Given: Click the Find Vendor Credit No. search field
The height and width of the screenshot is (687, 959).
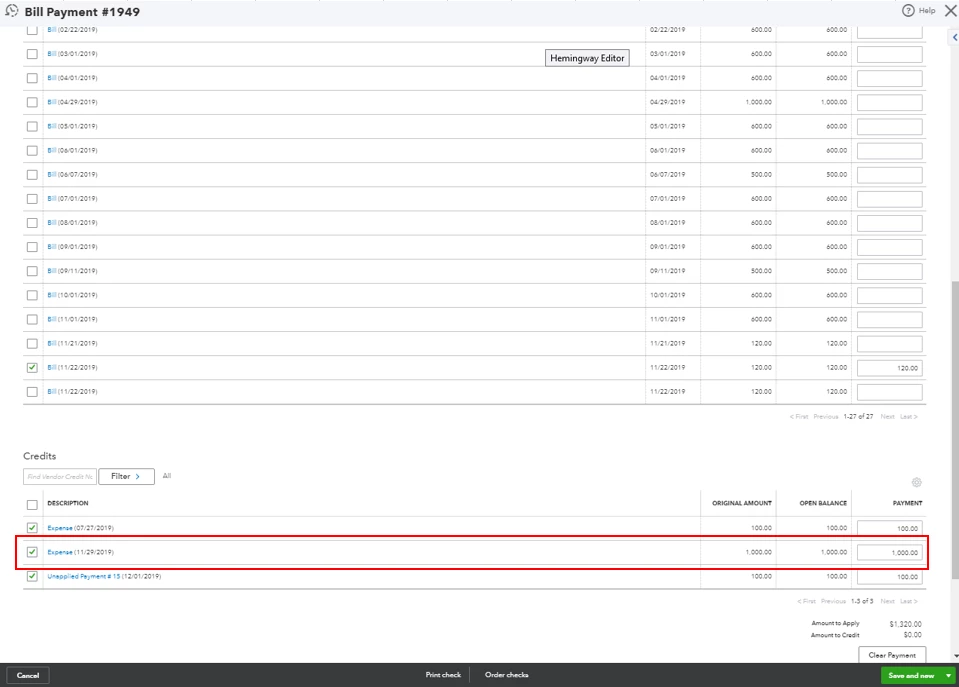Looking at the screenshot, I should click(59, 477).
